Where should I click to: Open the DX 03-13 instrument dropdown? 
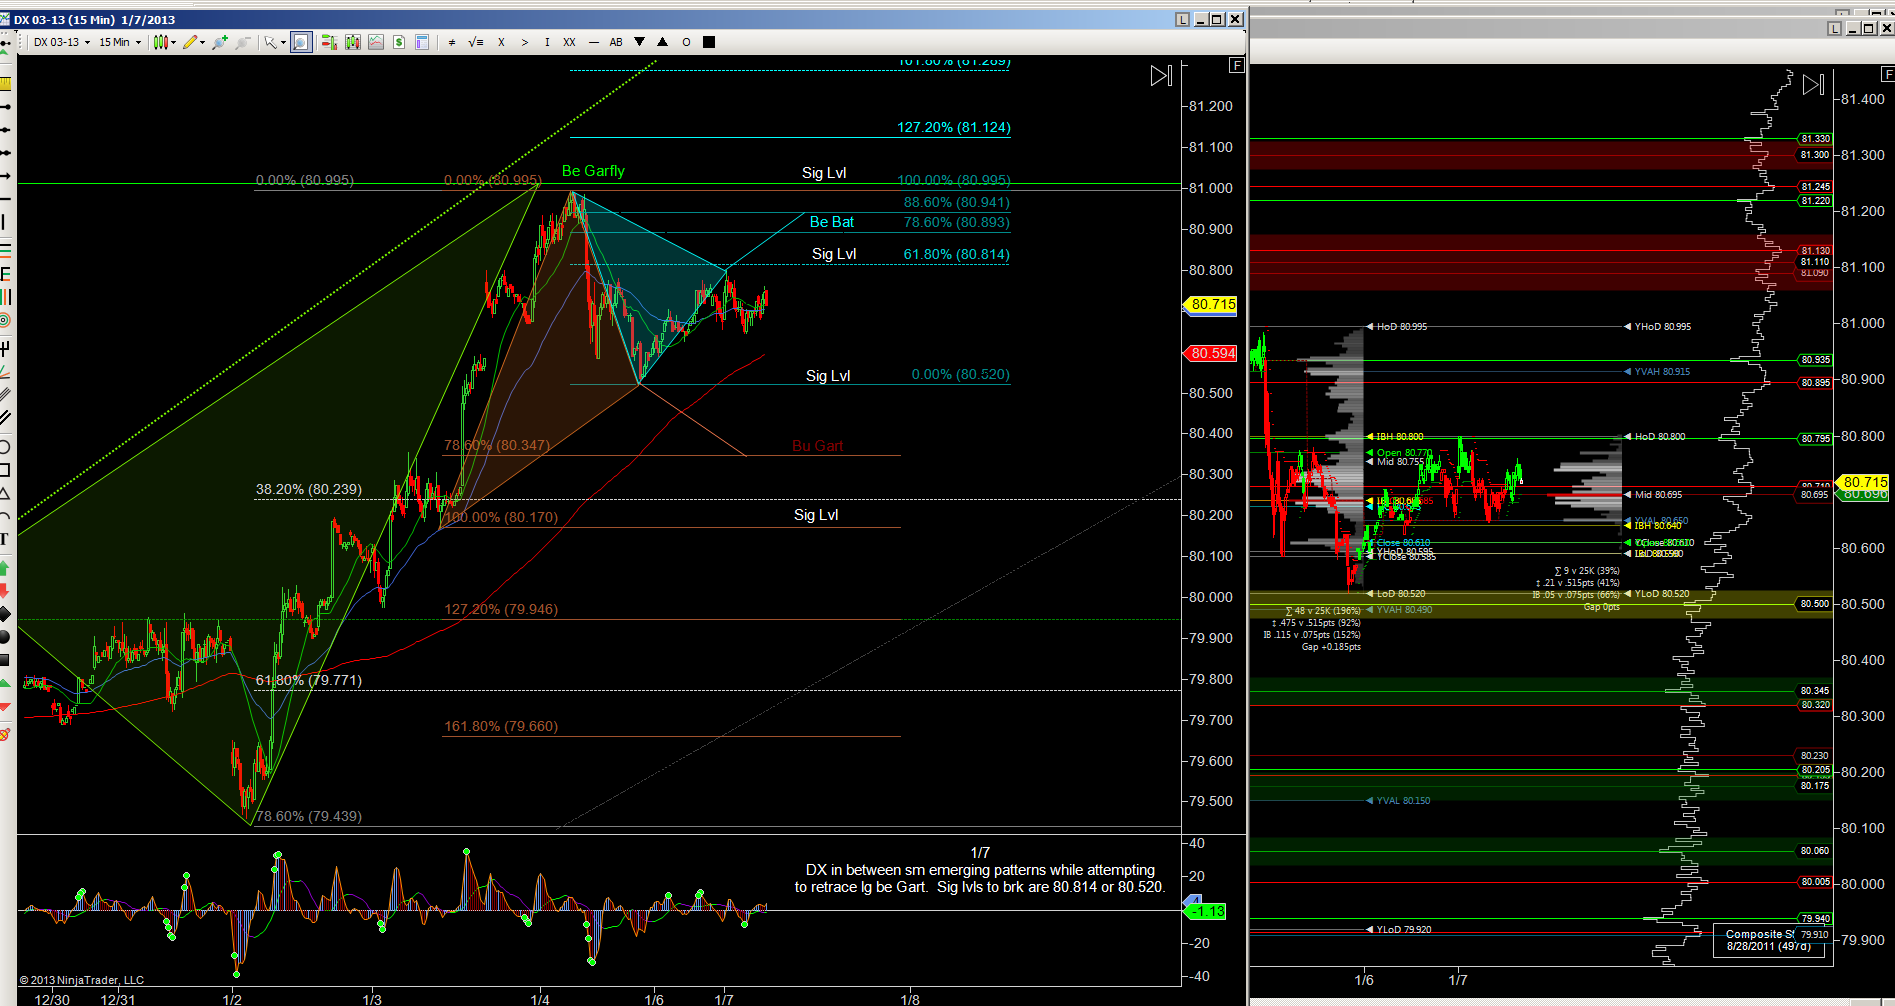point(61,42)
